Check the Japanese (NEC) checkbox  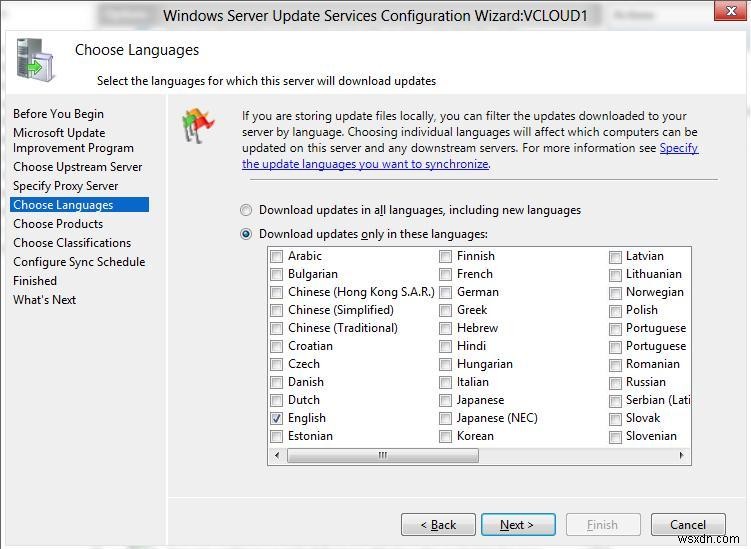(445, 418)
